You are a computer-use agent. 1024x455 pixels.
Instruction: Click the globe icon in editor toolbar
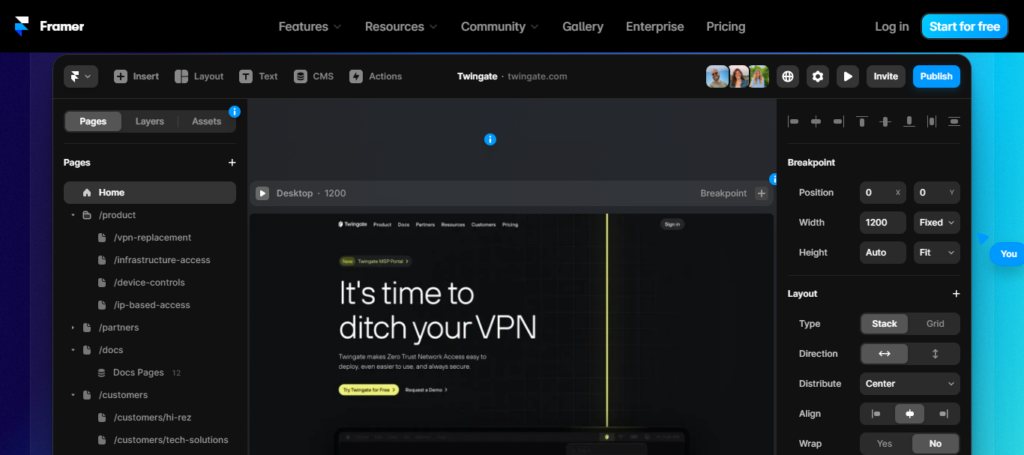point(788,76)
